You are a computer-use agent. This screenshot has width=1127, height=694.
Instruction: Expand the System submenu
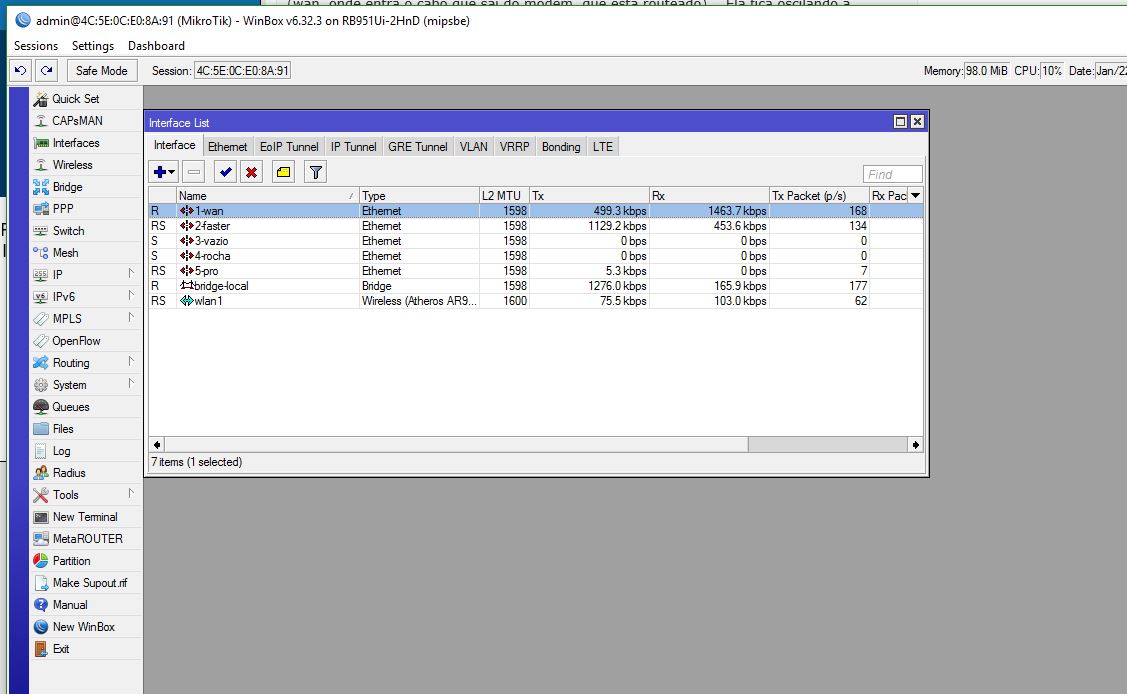click(x=131, y=384)
